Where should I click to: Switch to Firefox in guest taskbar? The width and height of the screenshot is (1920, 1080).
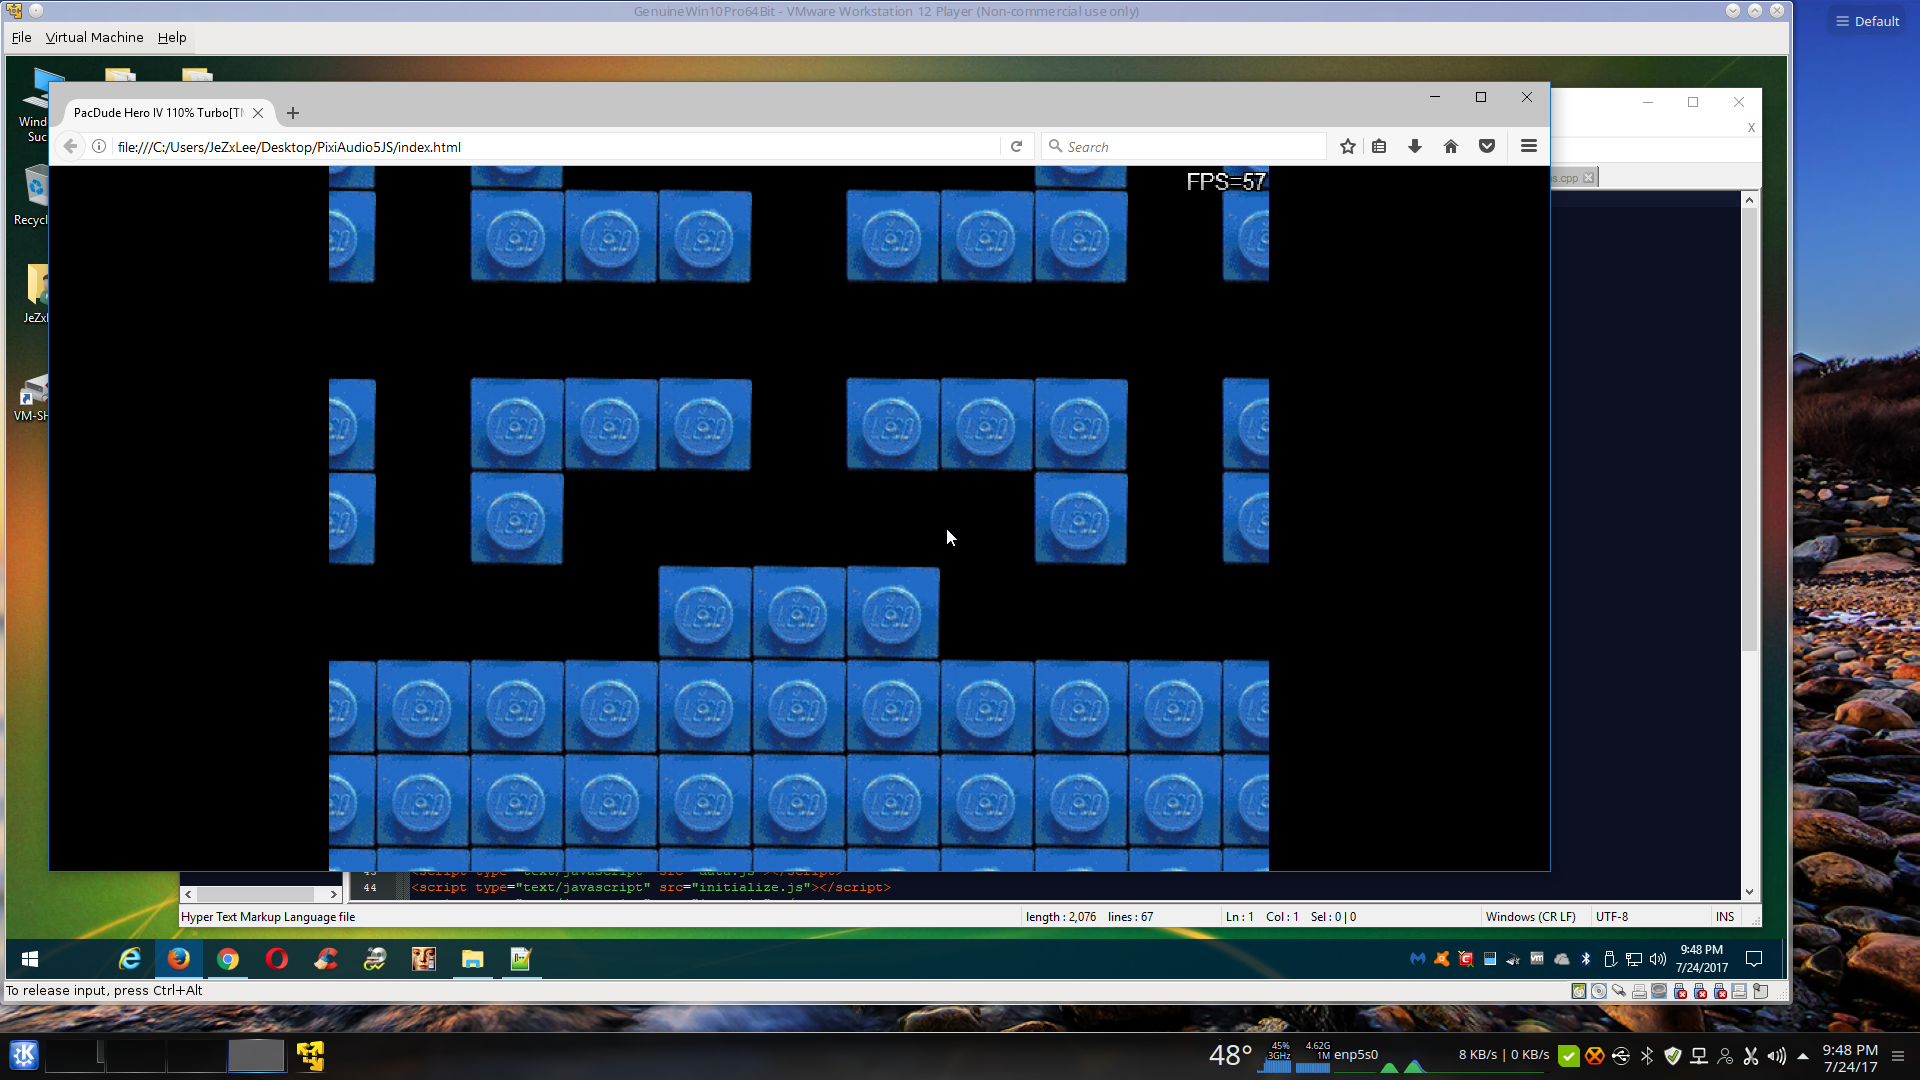(179, 959)
